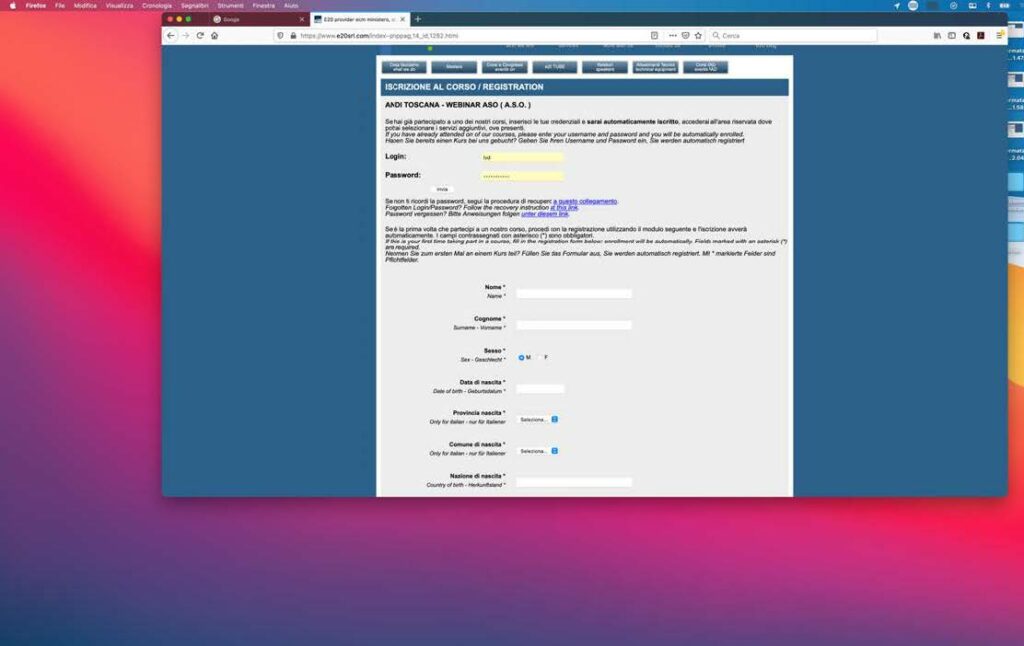Click the red extension icon in toolbar
The height and width of the screenshot is (646, 1024).
pyautogui.click(x=981, y=36)
